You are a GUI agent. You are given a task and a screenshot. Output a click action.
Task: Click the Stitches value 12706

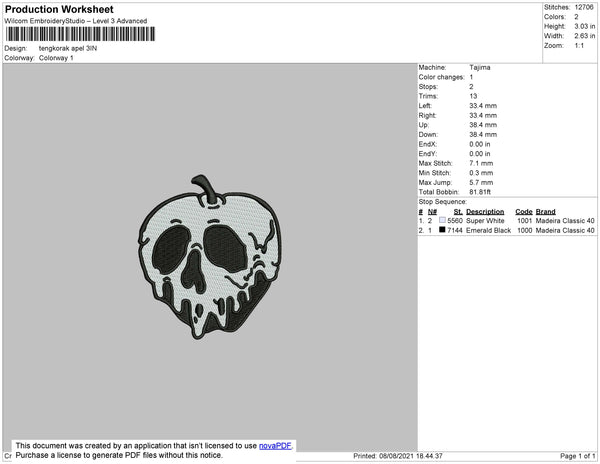click(x=584, y=7)
